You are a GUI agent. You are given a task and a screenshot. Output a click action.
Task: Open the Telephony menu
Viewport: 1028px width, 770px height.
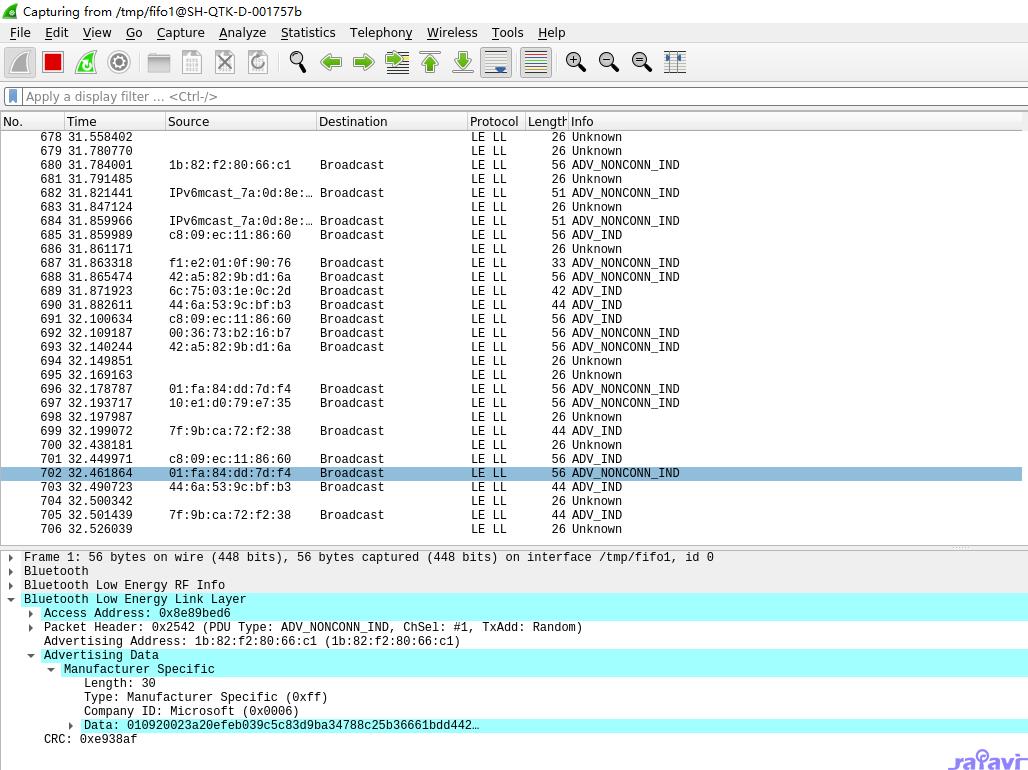coord(380,32)
